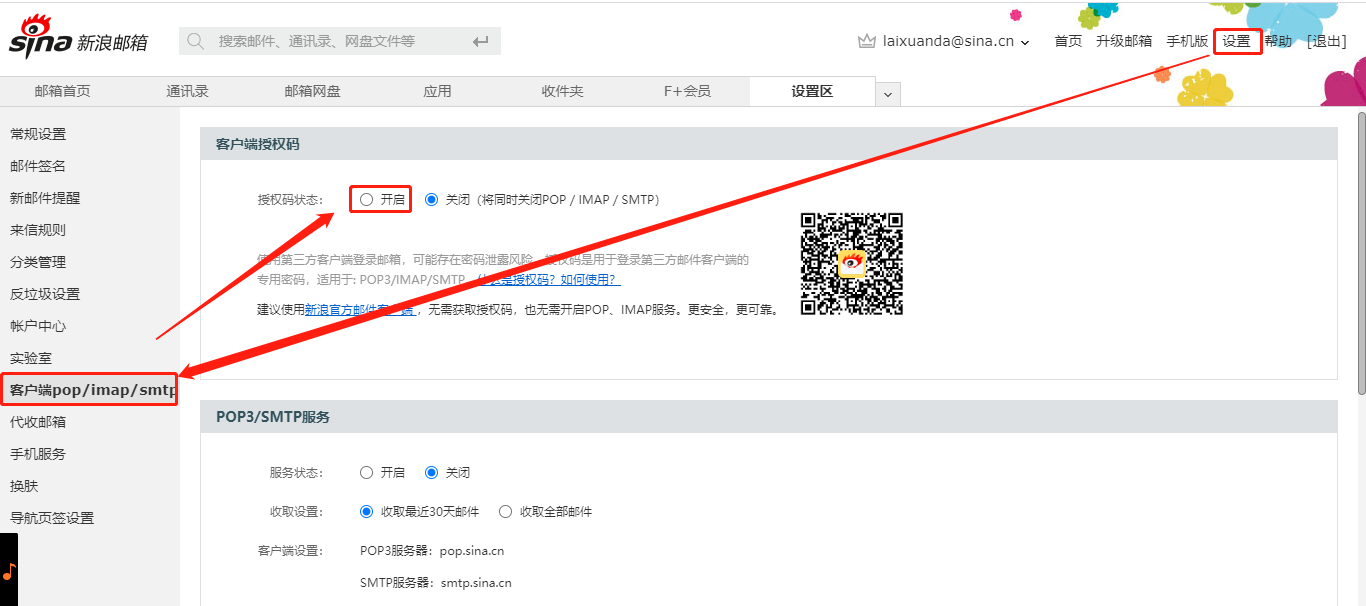Click the enter arrow icon in search box
Viewport: 1366px width, 606px height.
[x=481, y=41]
